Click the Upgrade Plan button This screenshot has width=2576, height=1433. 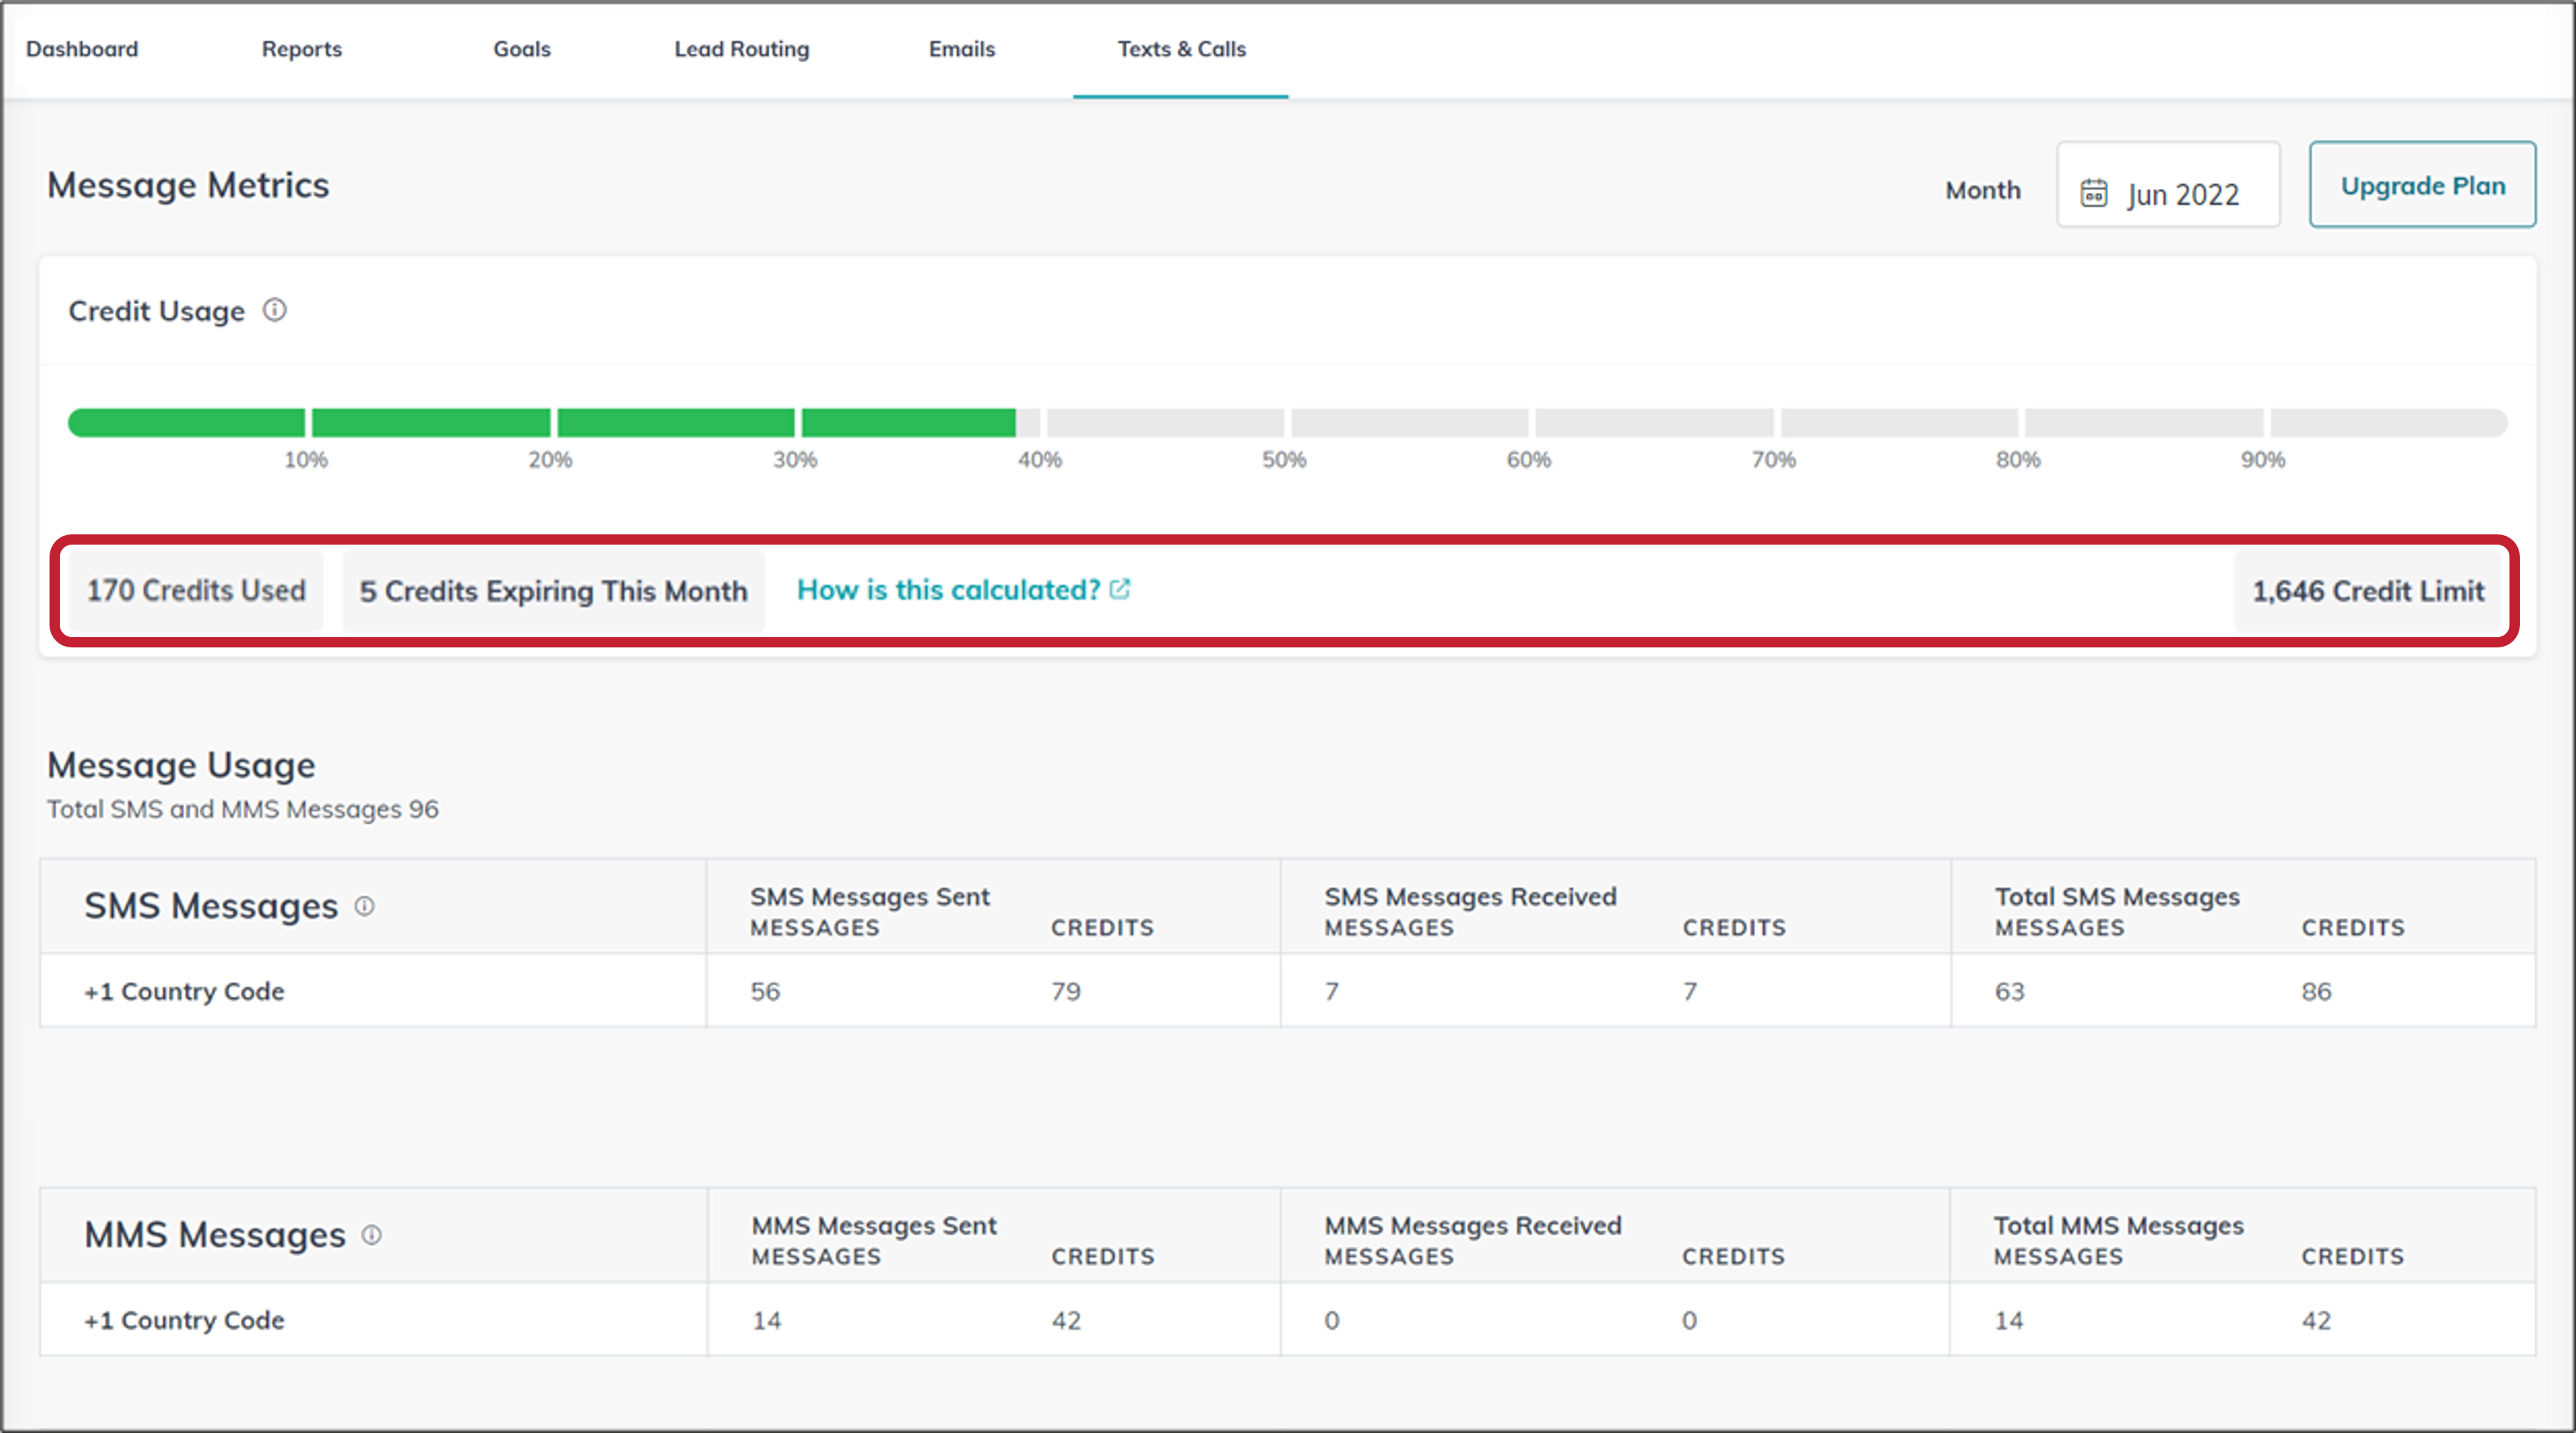point(2423,185)
